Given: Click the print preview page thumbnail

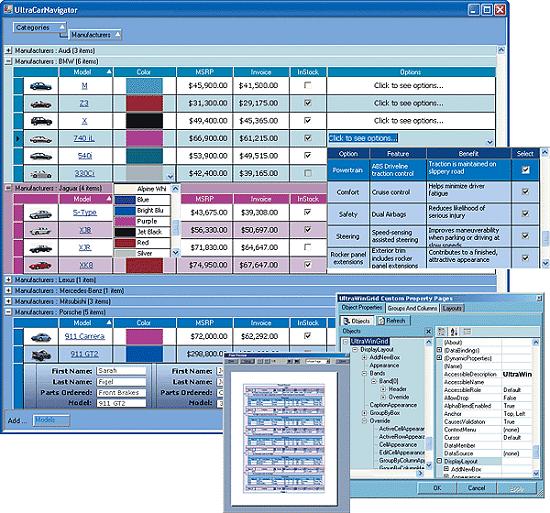Looking at the screenshot, I should tap(284, 438).
